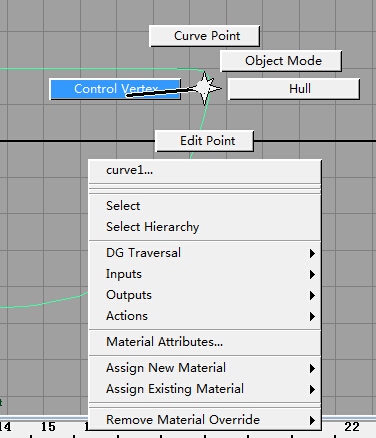Select Control Vertex option
Image resolution: width=376 pixels, height=438 pixels.
(115, 89)
